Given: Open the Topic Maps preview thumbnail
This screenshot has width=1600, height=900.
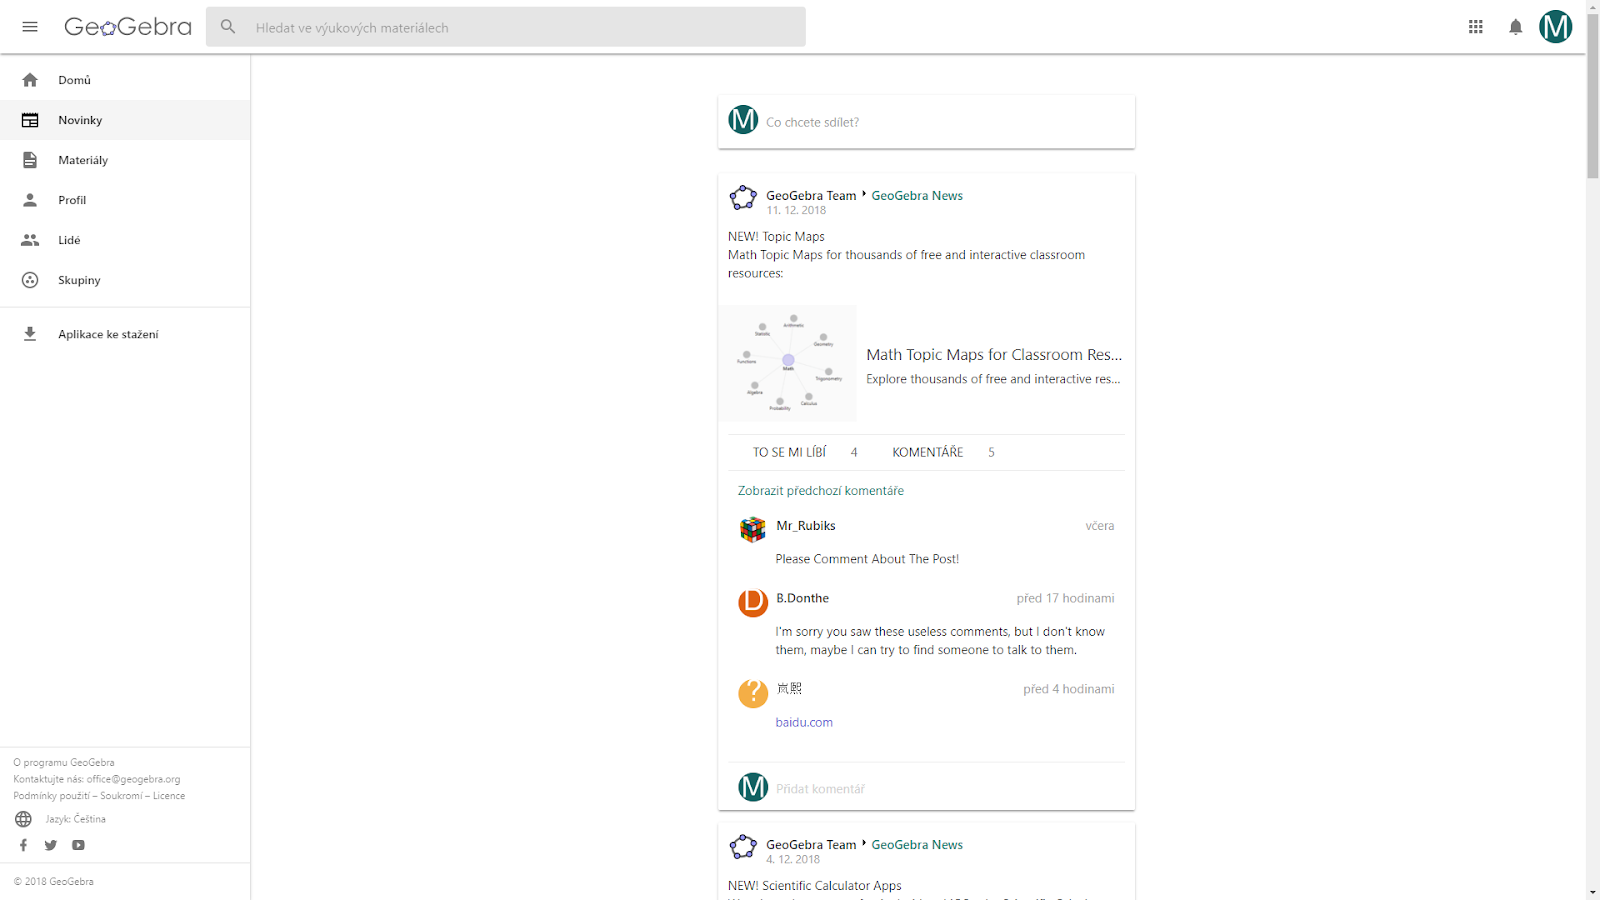Looking at the screenshot, I should (x=788, y=363).
